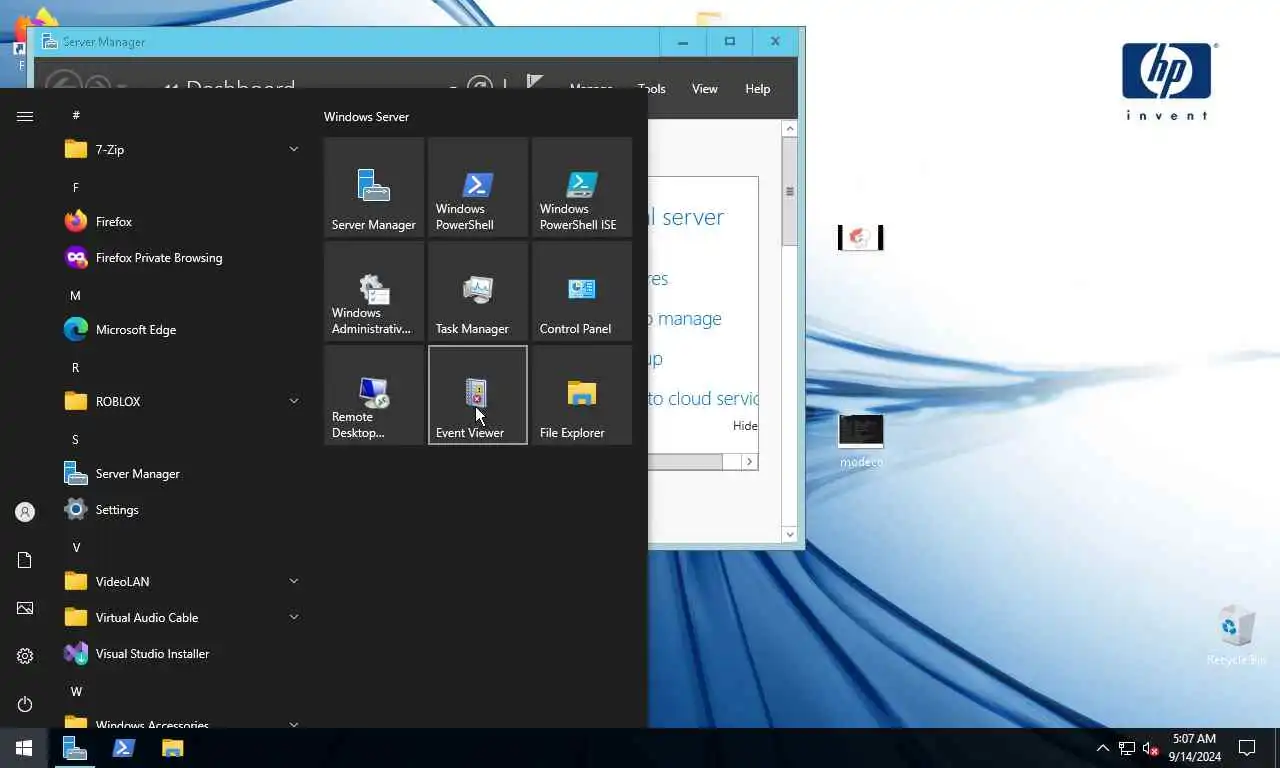Viewport: 1280px width, 768px height.
Task: Show hidden system tray icons
Action: point(1103,748)
